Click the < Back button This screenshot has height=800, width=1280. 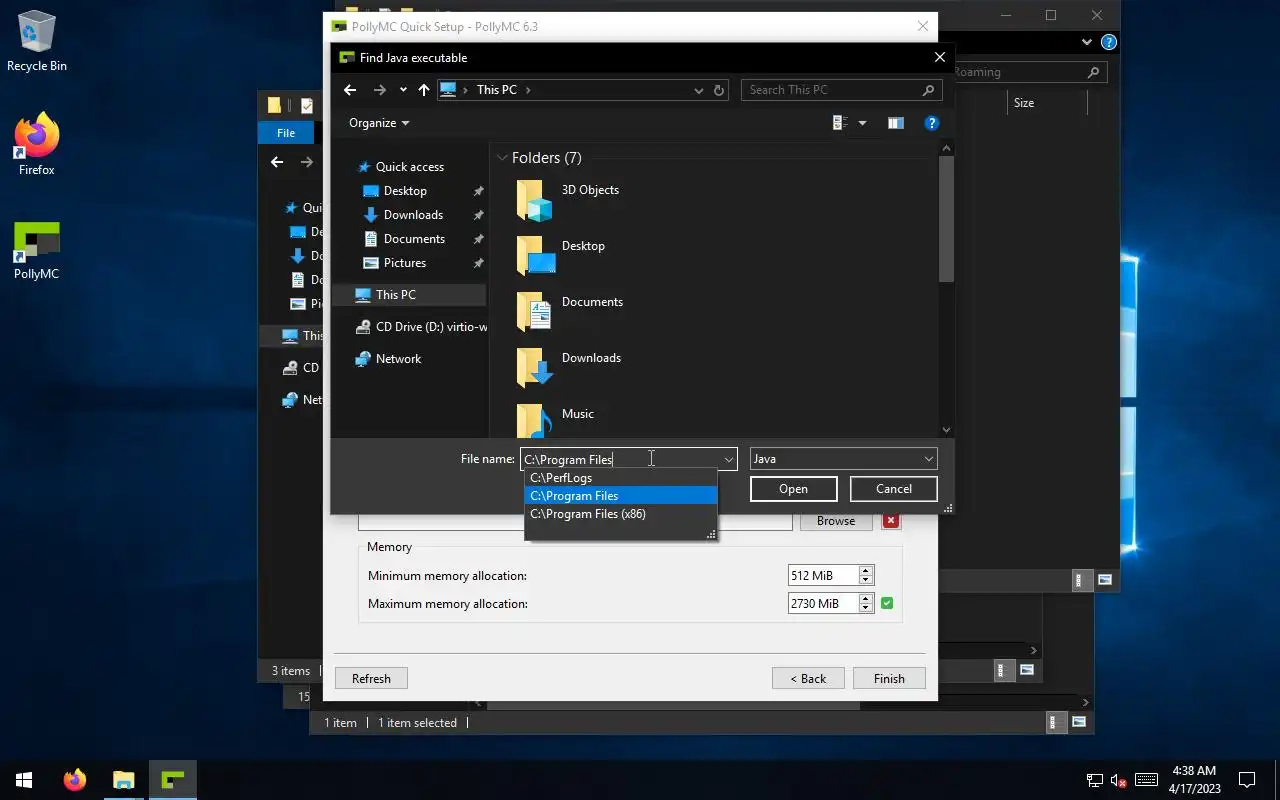(x=808, y=678)
